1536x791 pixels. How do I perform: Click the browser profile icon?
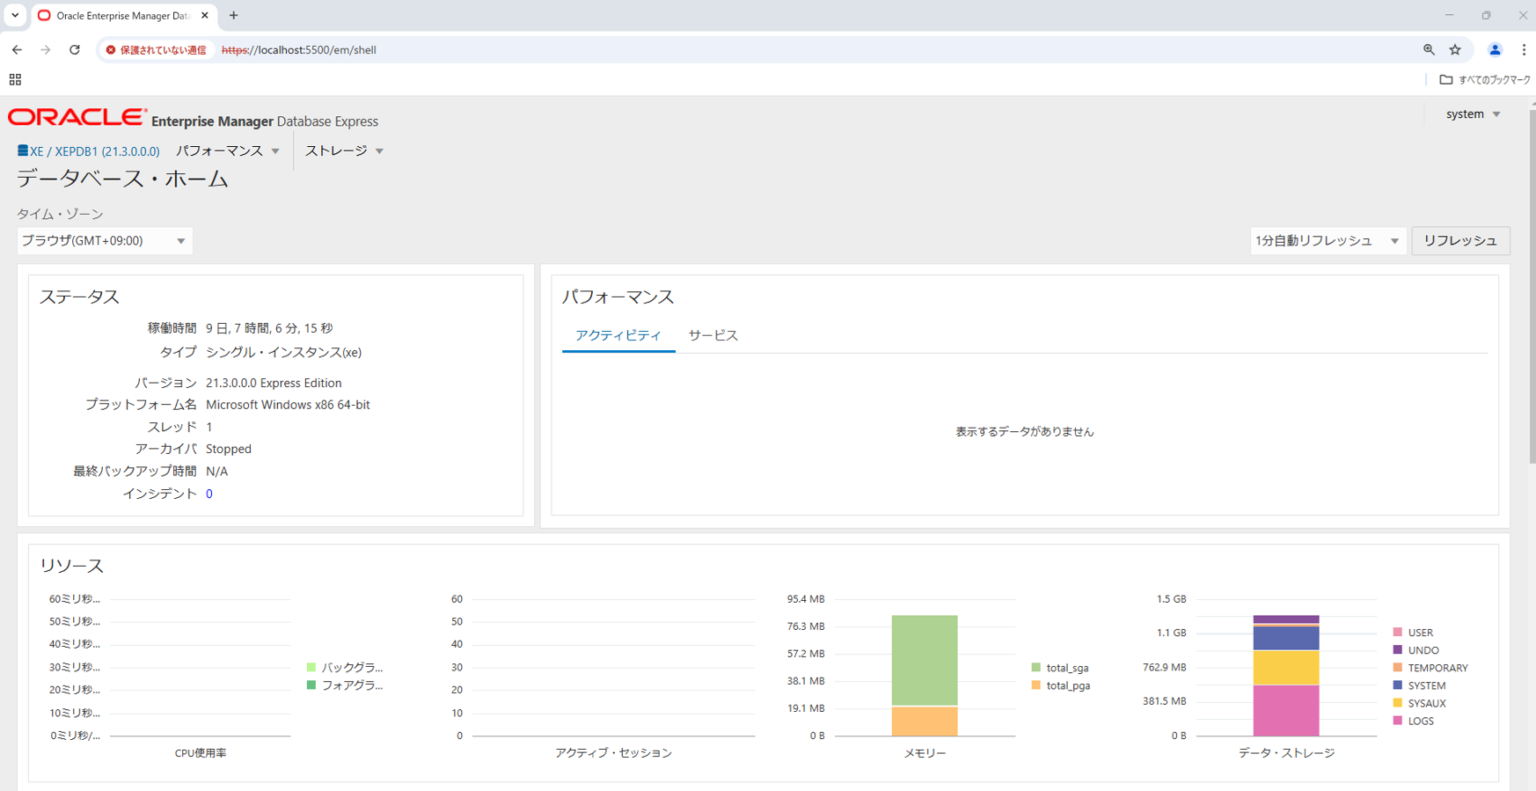1494,48
